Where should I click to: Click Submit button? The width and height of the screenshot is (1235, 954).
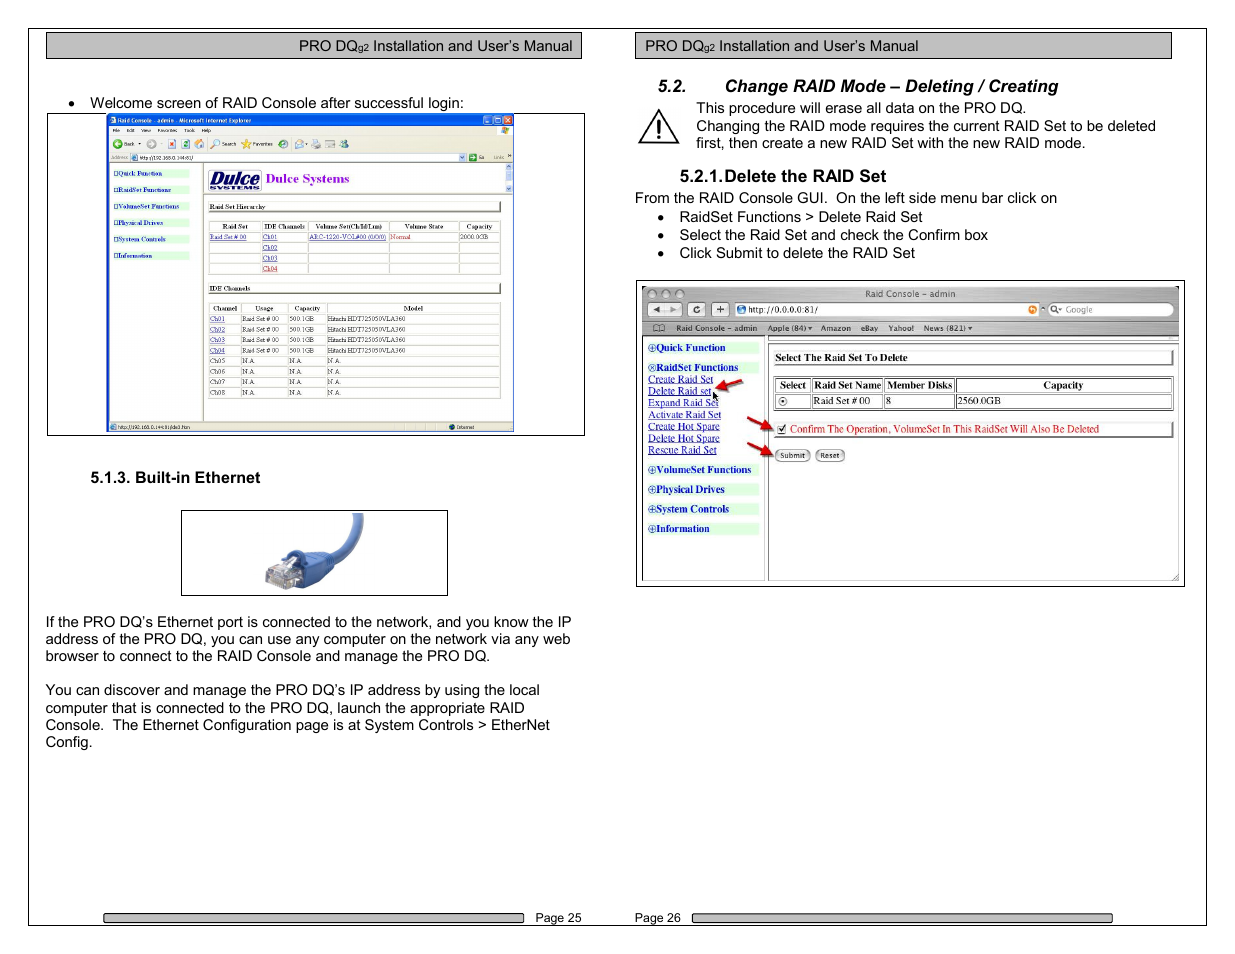[792, 456]
